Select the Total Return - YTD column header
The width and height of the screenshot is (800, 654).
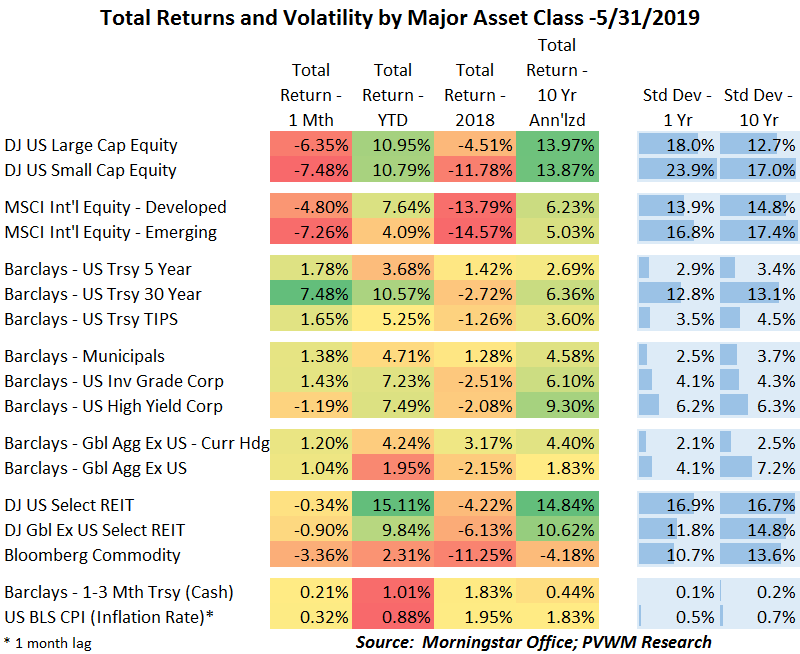click(x=393, y=95)
